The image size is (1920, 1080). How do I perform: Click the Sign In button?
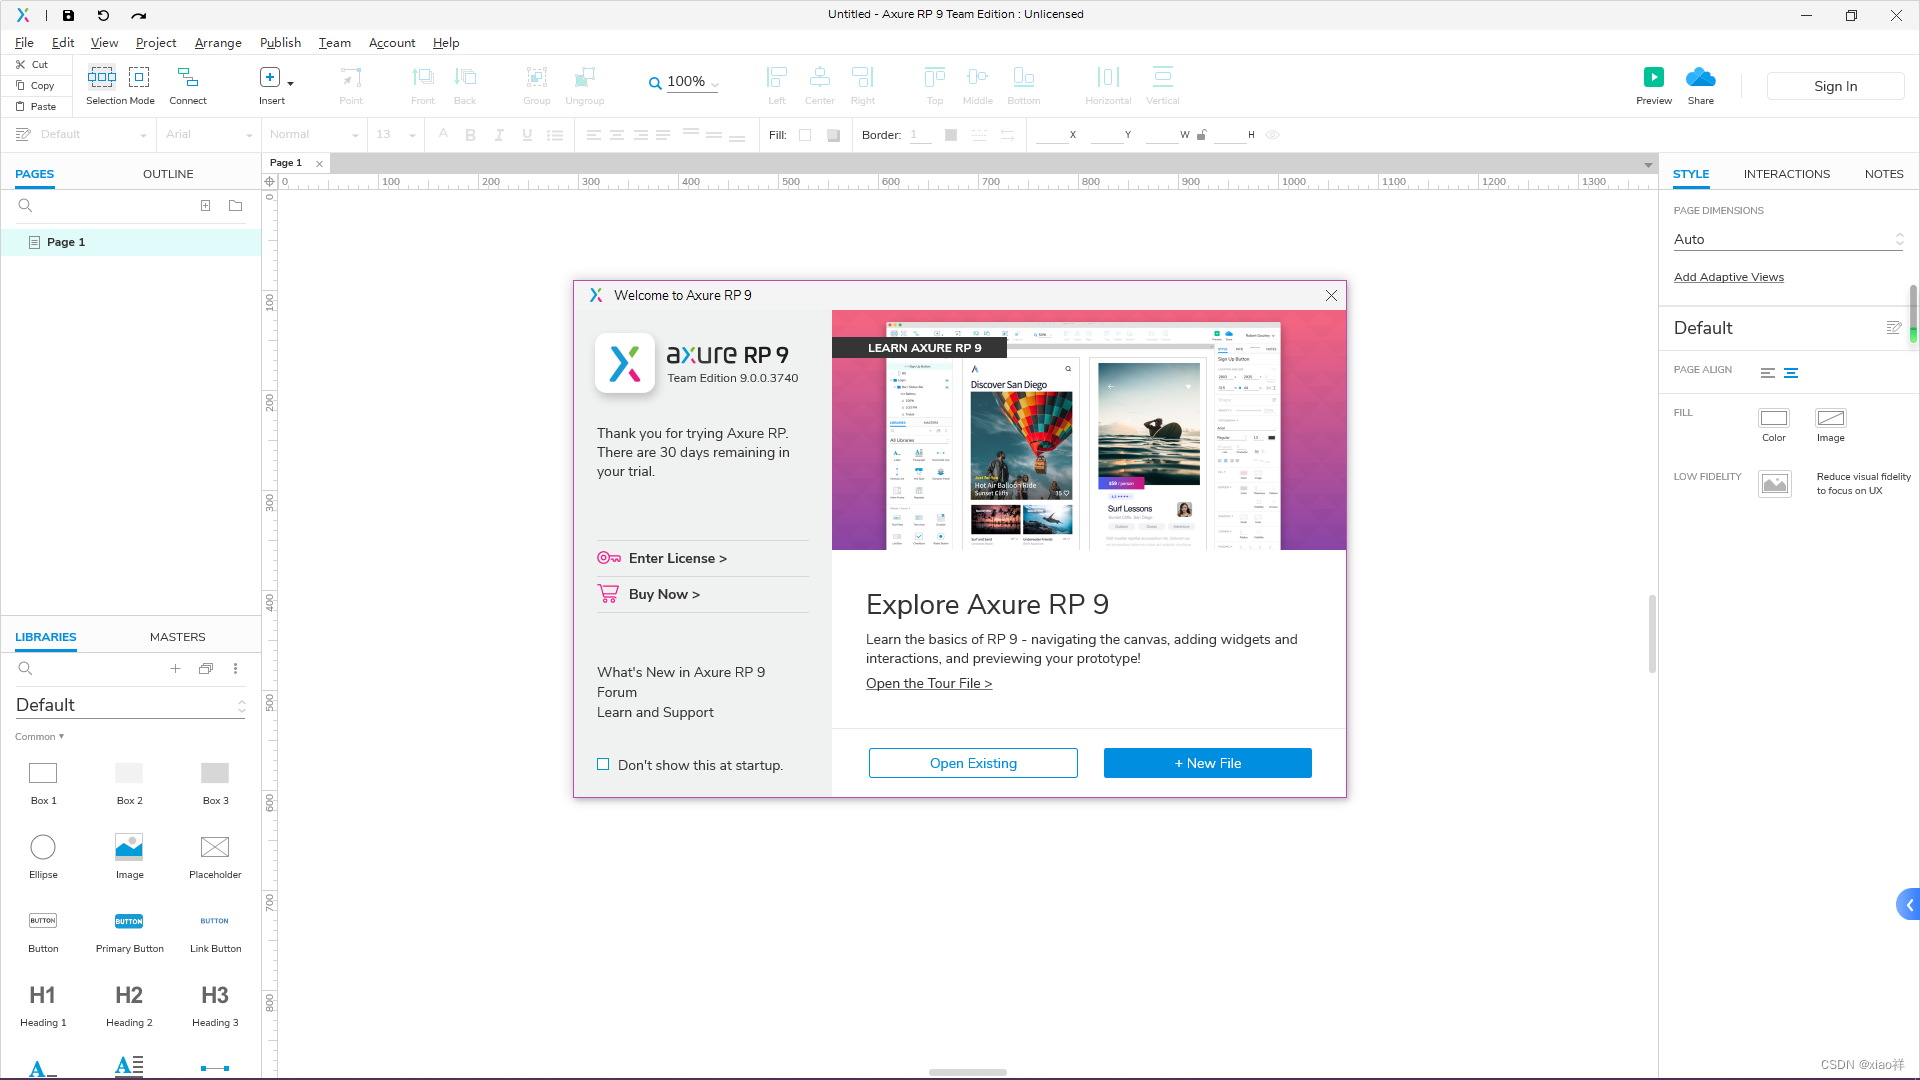tap(1836, 86)
